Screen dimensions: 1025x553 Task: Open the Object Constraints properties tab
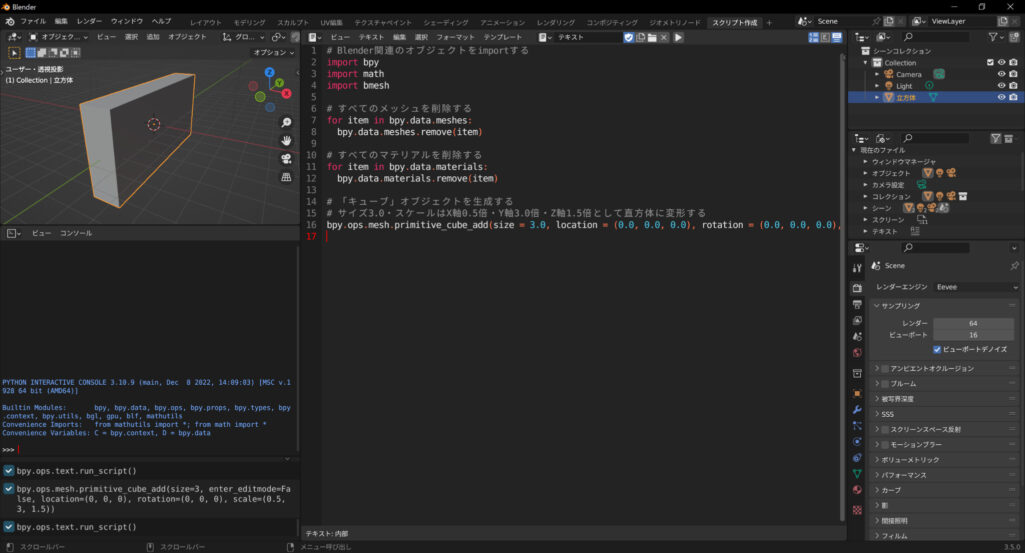857,458
